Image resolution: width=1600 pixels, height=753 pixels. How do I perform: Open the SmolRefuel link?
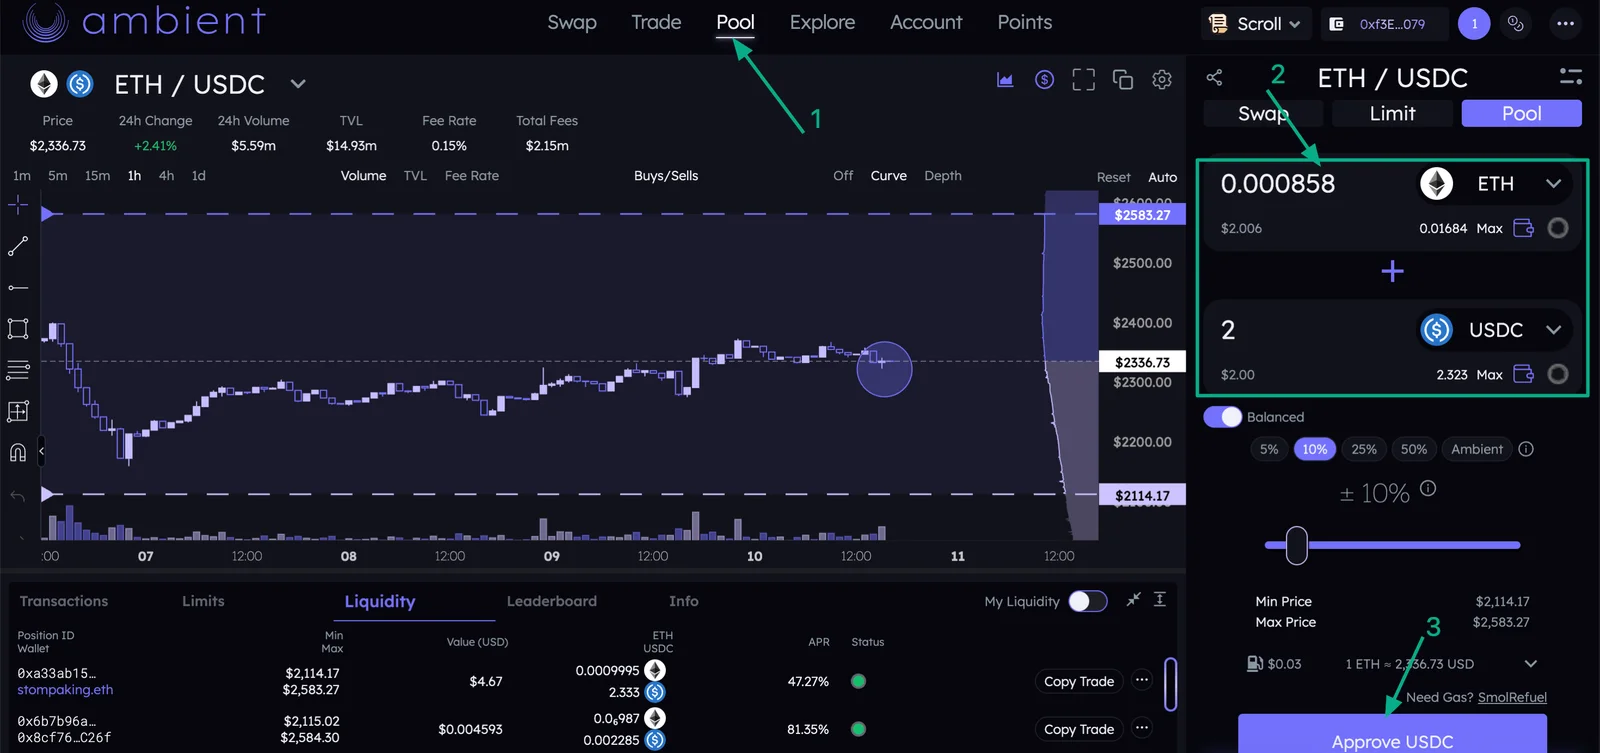pyautogui.click(x=1512, y=698)
